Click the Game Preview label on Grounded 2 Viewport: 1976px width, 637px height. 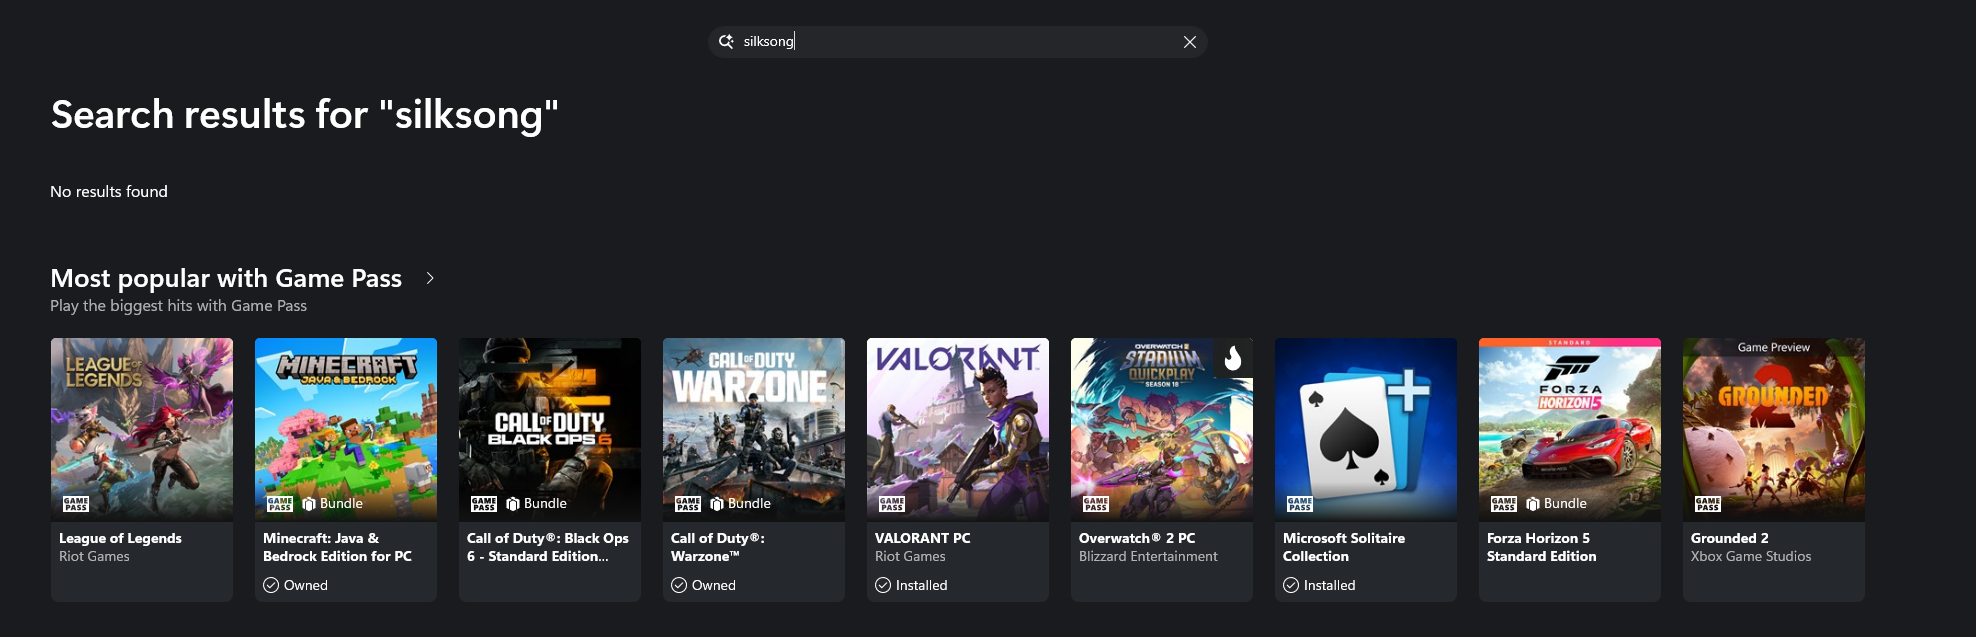coord(1774,347)
